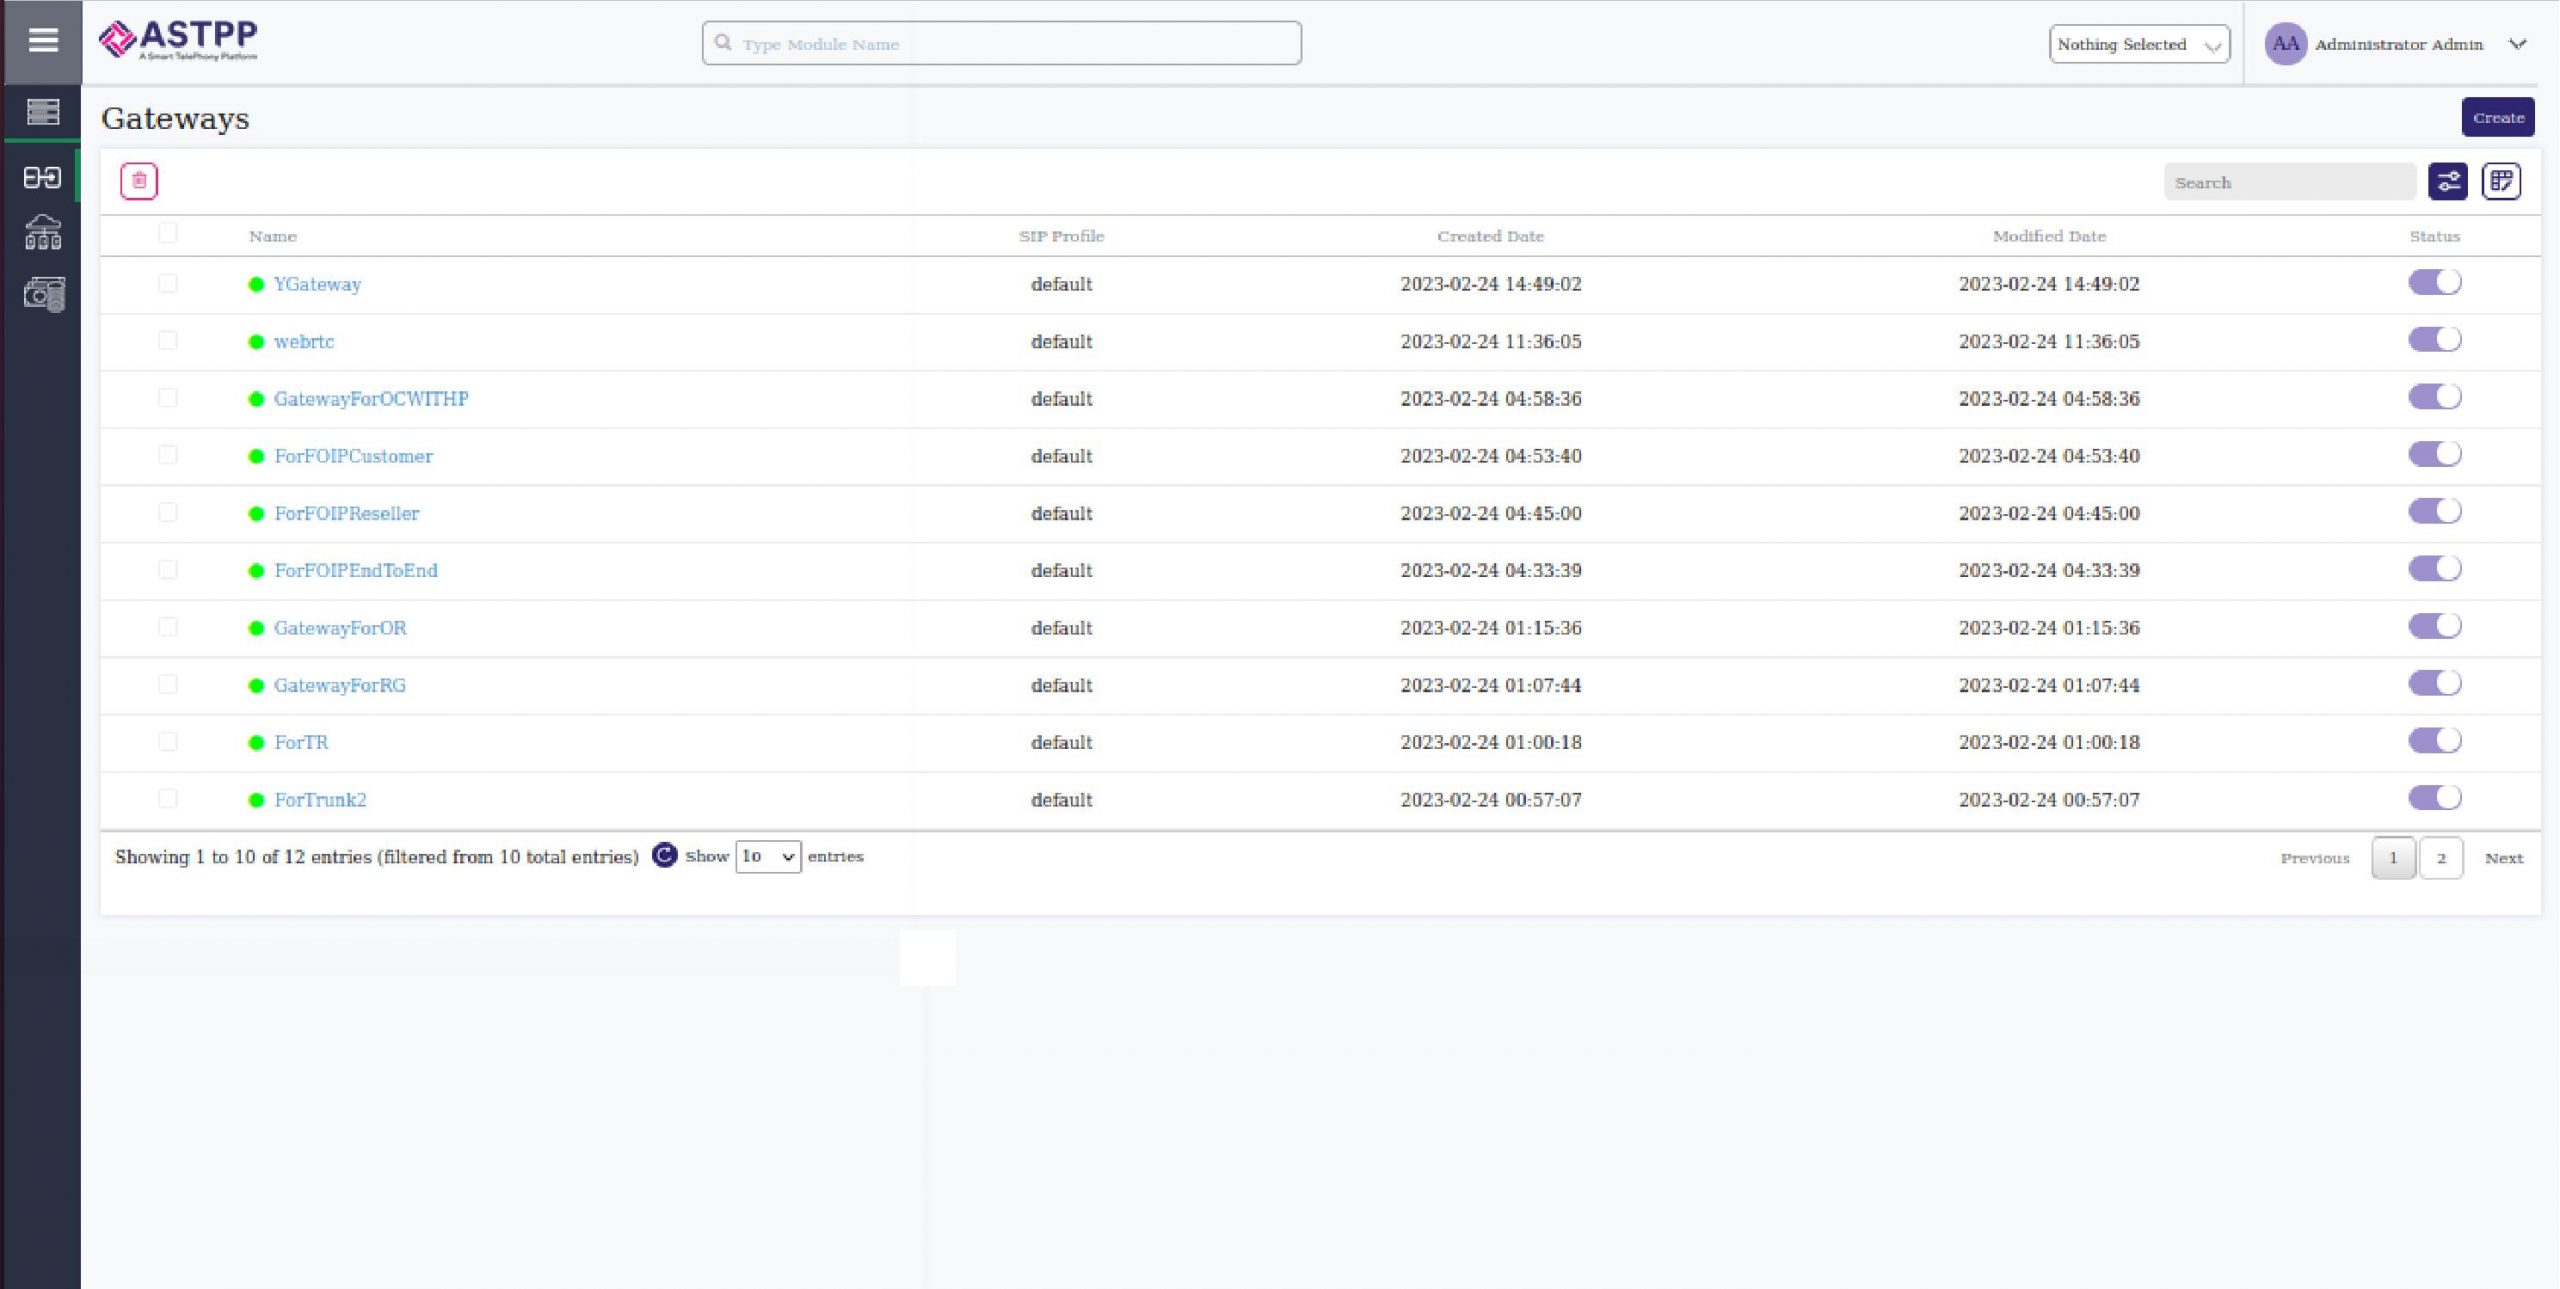Toggle status switch for webrtc
This screenshot has height=1289, width=2560.
point(2435,340)
